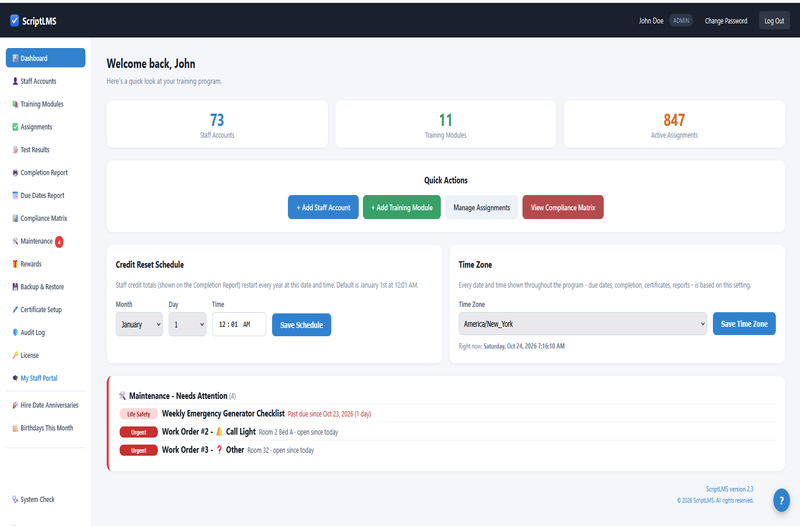800x526 pixels.
Task: Click the ScriptLMS version 2.3 link
Action: click(729, 489)
